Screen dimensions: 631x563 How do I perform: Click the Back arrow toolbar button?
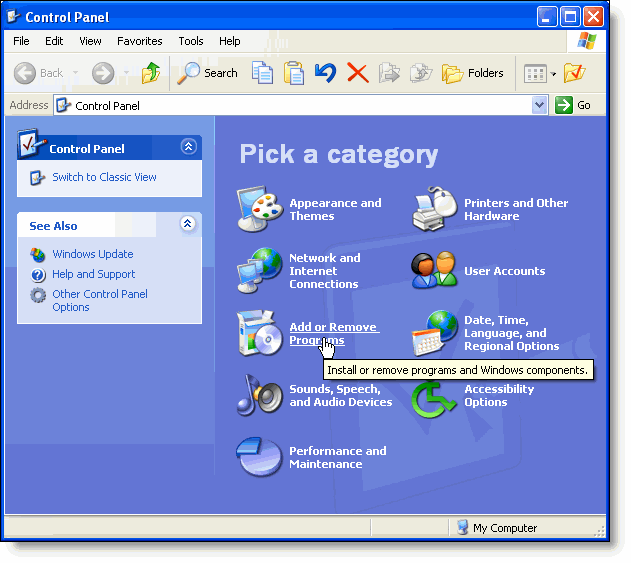(25, 73)
